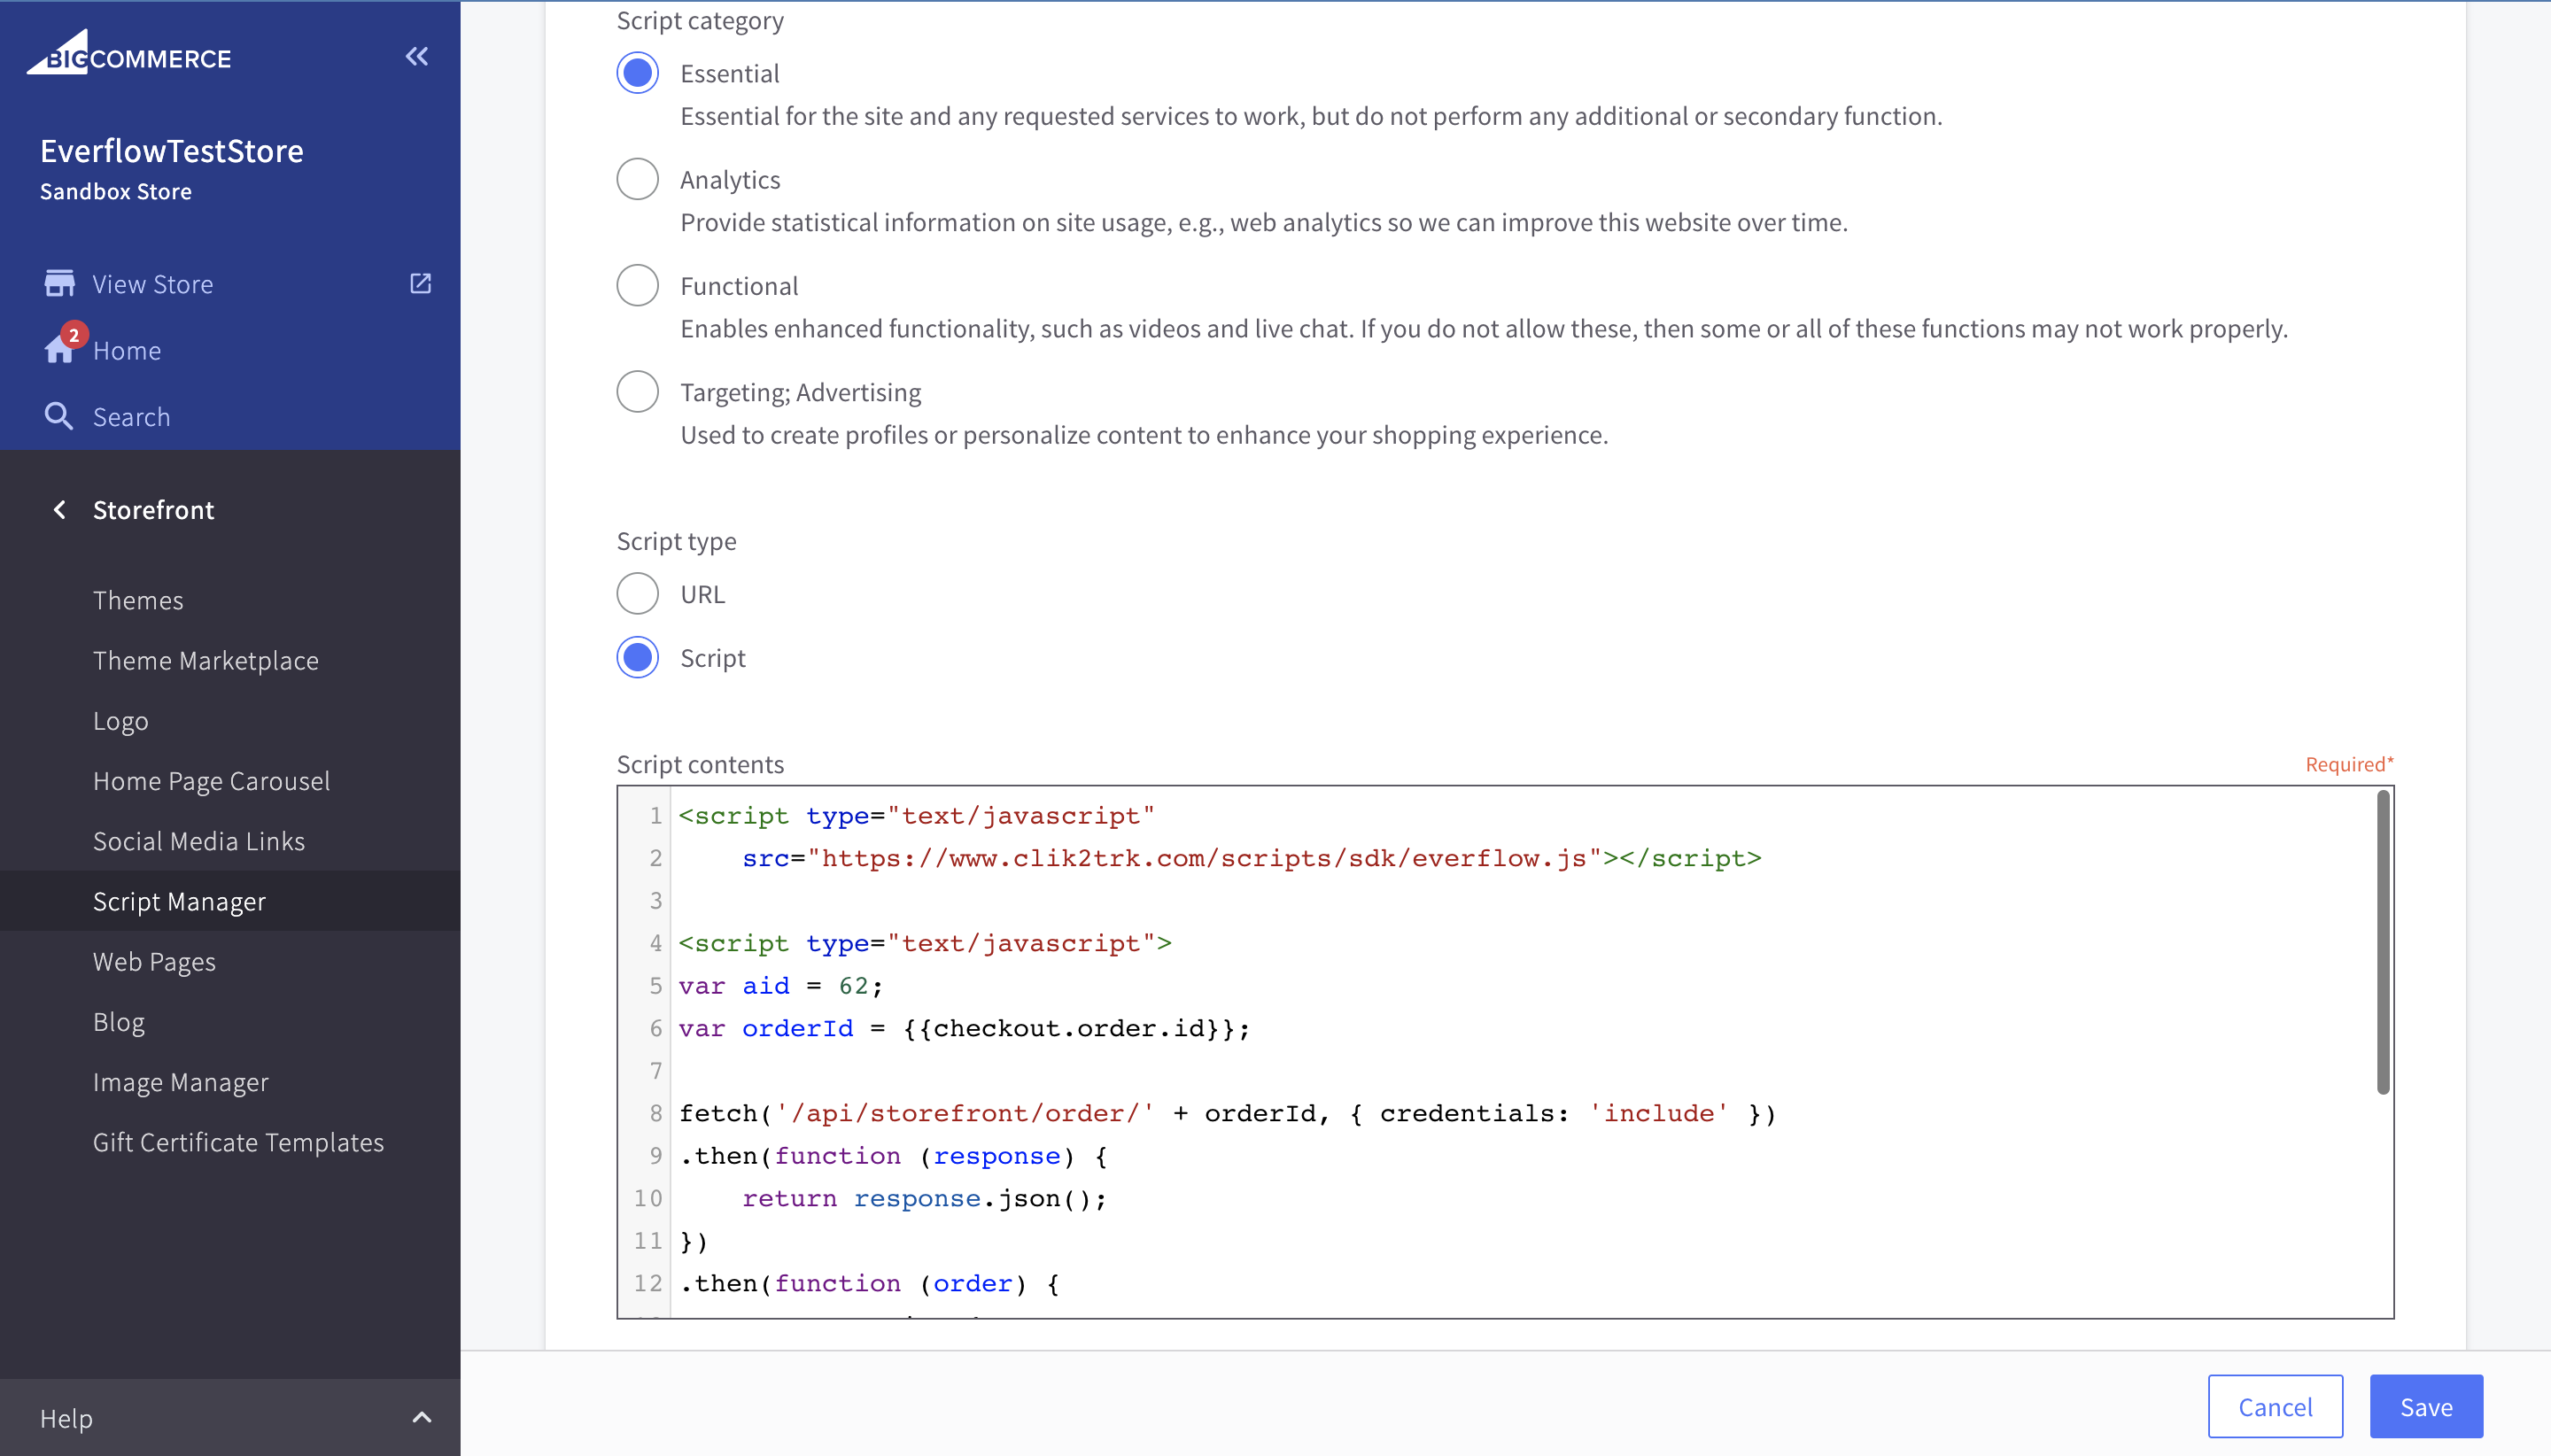
Task: Click the Search magnifier icon
Action: pos(59,416)
